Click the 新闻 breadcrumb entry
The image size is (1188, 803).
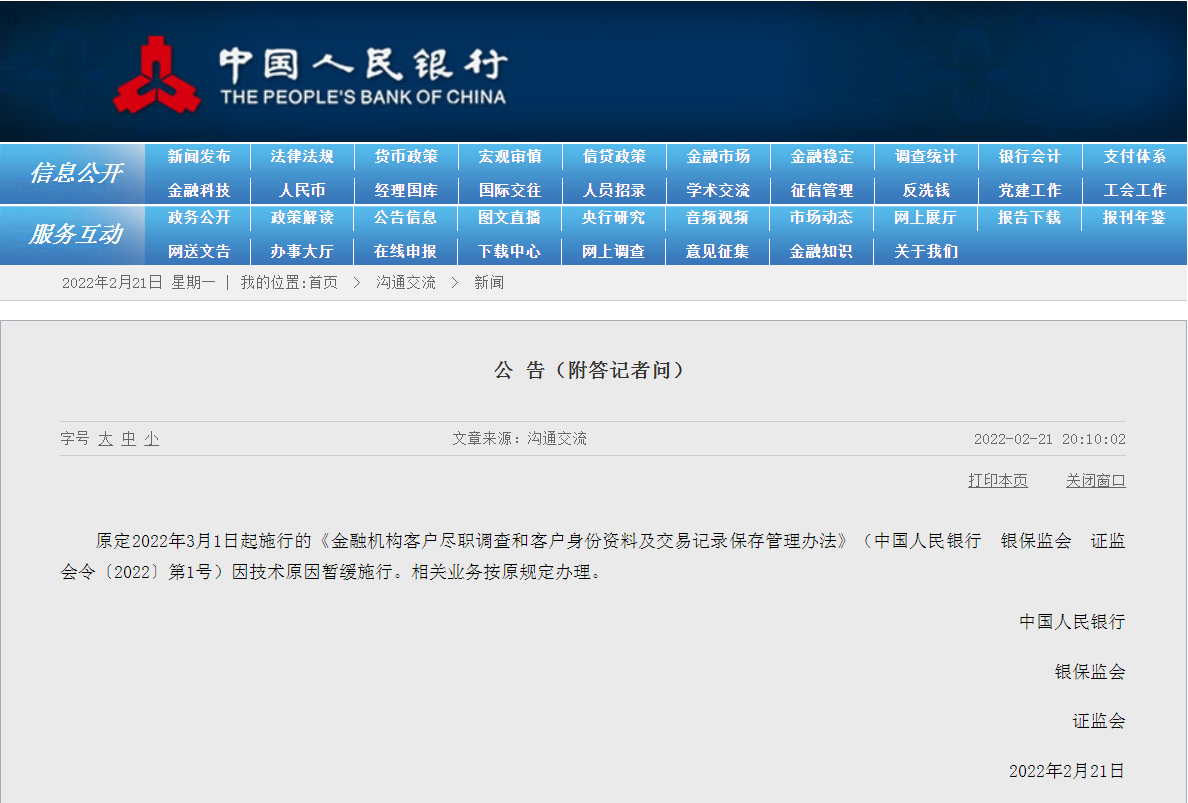point(490,282)
